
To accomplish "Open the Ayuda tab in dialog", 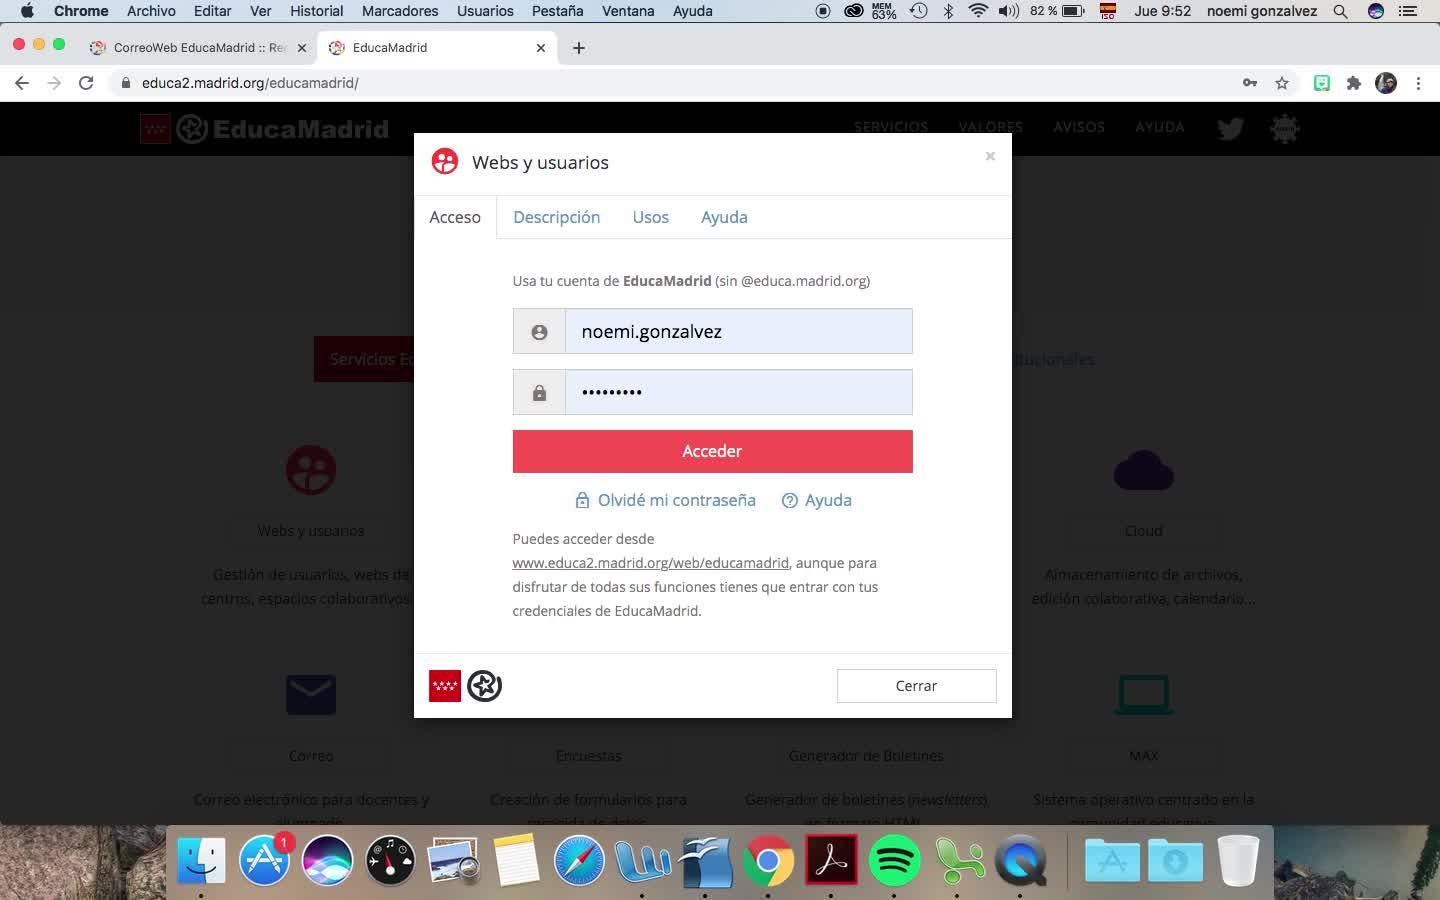I will (x=724, y=217).
